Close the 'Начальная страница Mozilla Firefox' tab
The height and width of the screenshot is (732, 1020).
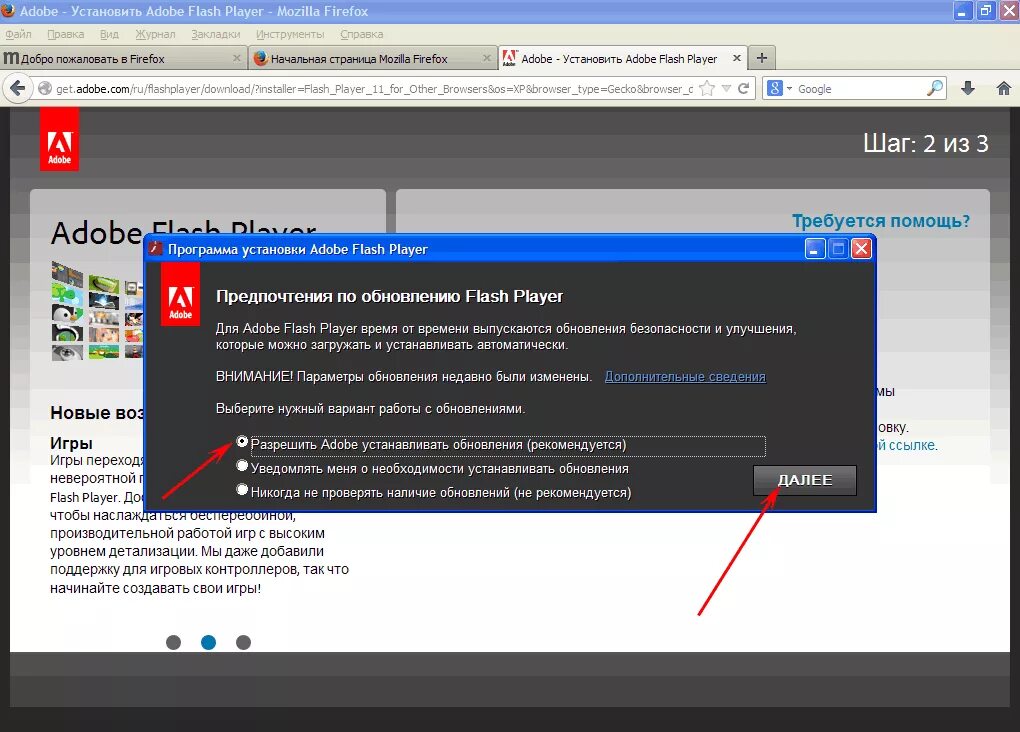[487, 58]
